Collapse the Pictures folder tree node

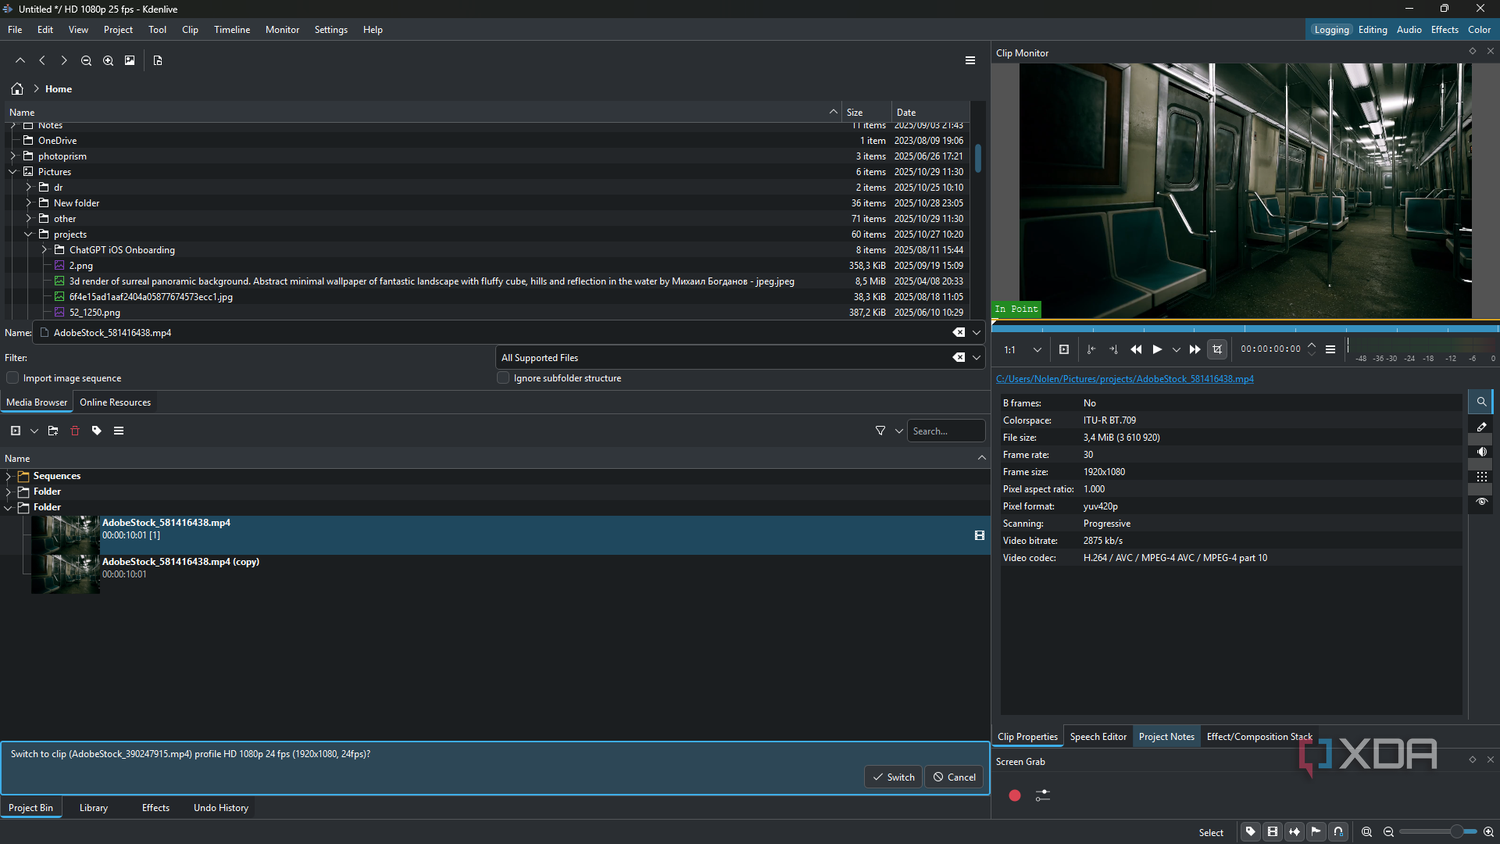point(13,172)
